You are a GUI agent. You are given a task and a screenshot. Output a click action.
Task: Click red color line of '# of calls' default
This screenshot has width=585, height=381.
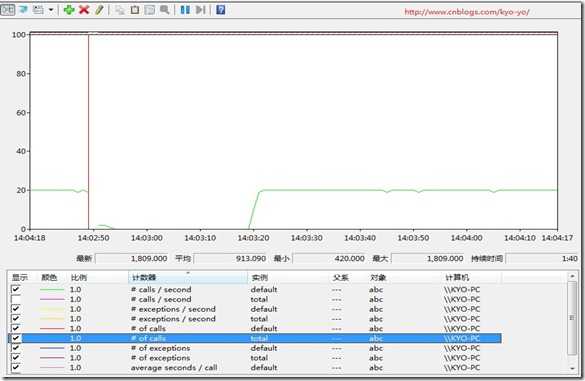pos(52,328)
